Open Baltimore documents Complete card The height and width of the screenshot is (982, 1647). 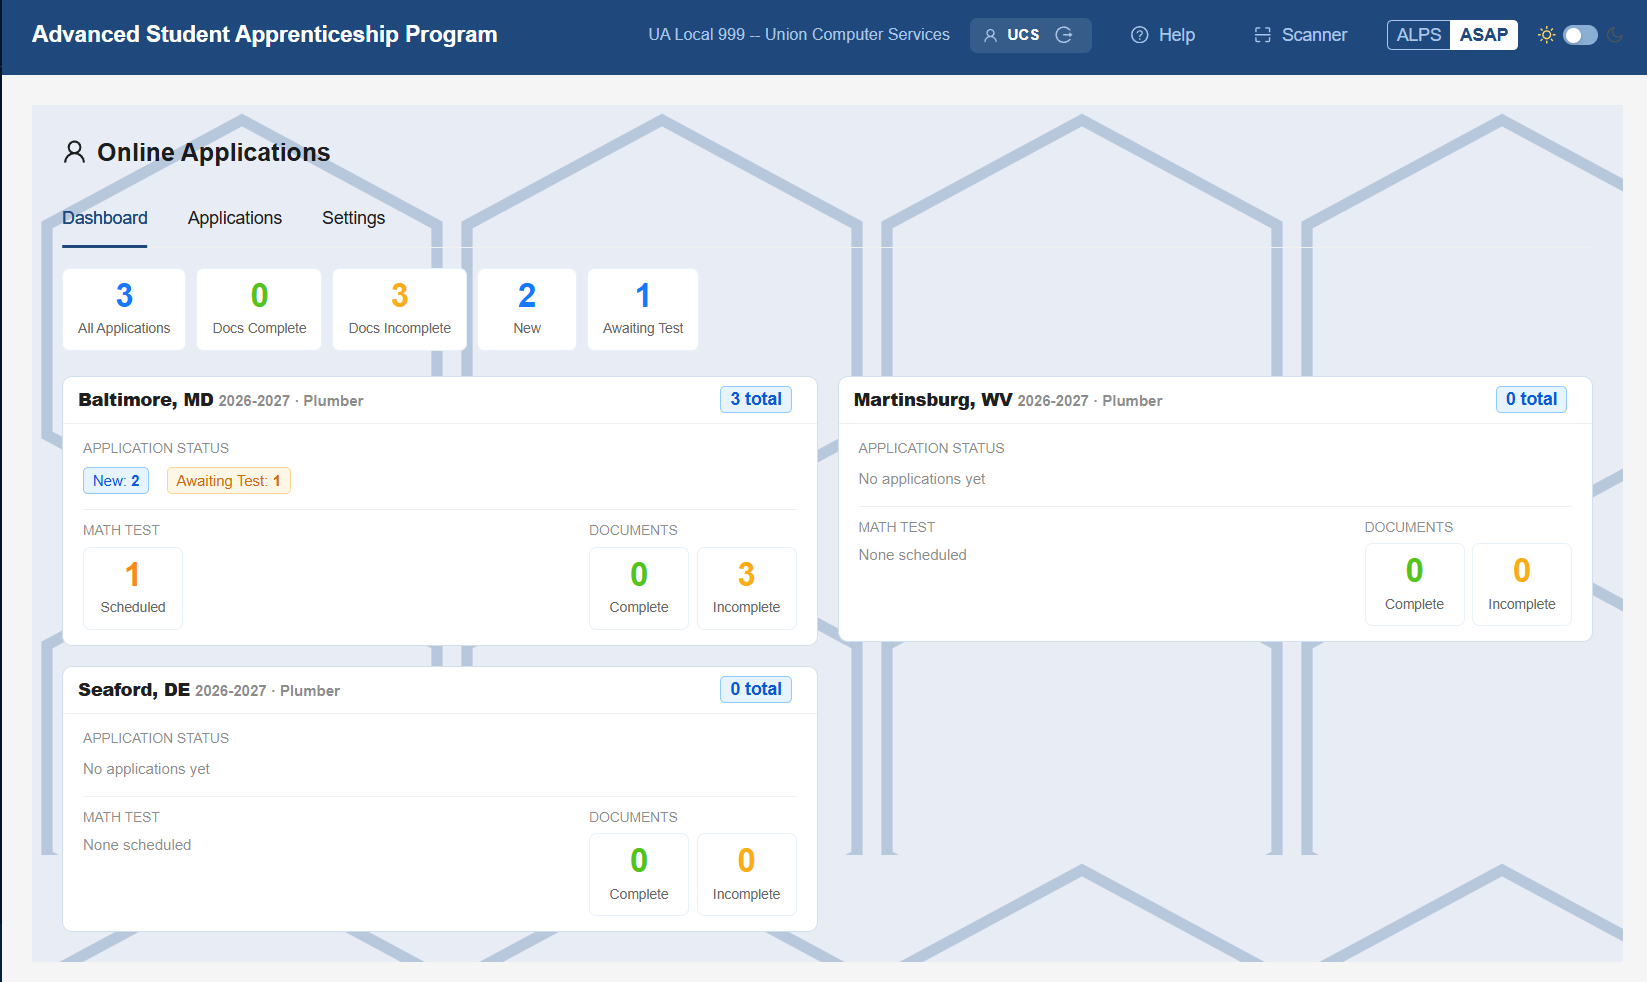(x=639, y=588)
